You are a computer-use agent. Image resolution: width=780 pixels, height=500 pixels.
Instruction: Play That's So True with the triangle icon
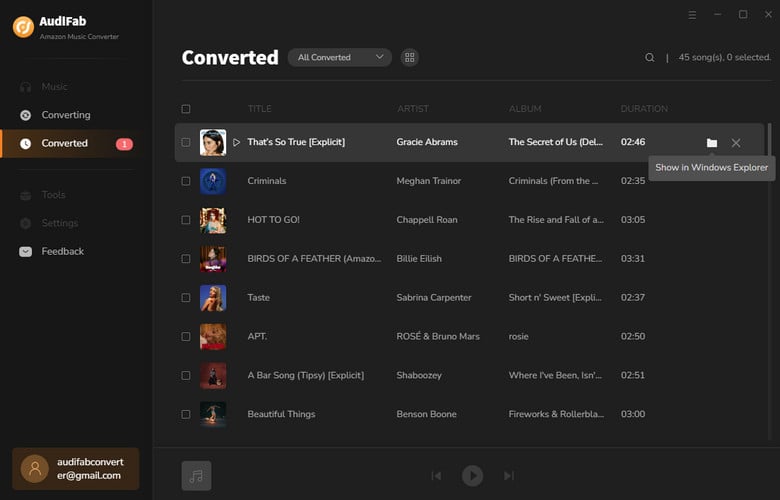(237, 142)
